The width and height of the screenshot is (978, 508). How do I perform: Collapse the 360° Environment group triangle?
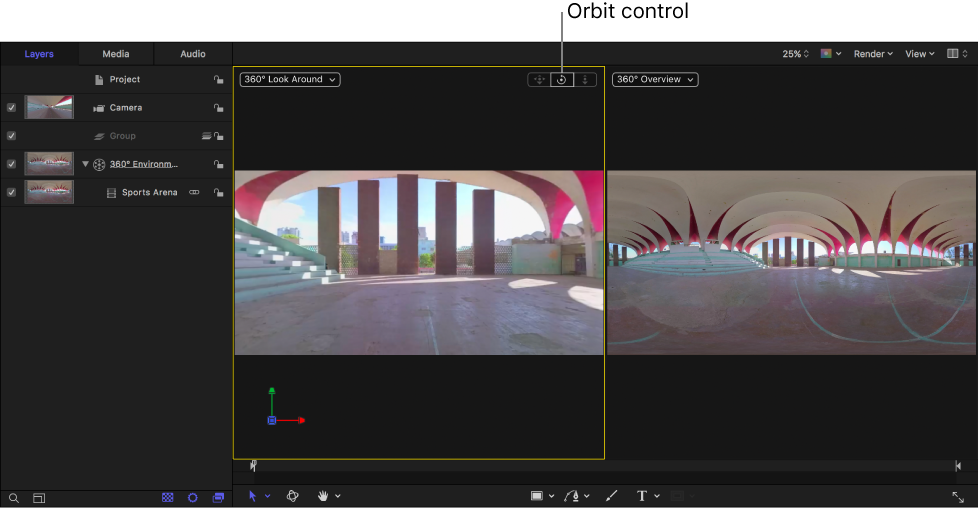85,164
